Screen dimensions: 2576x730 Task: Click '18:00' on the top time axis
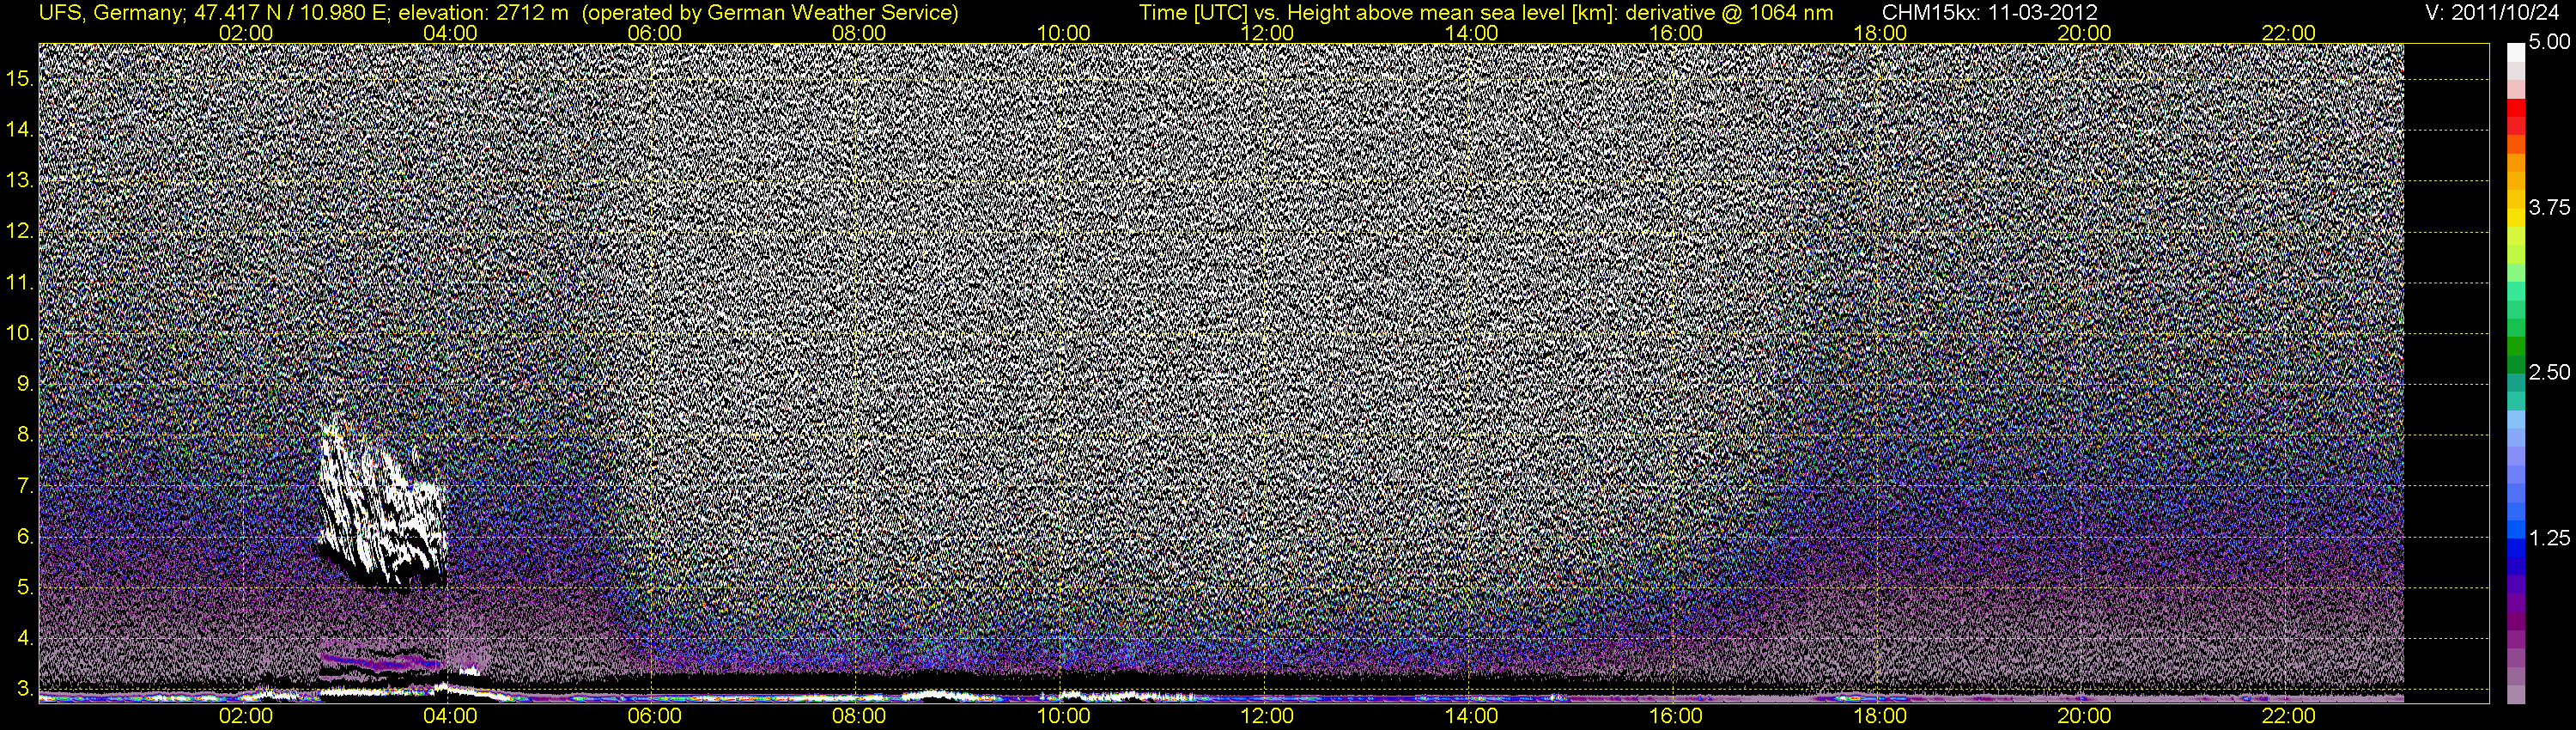click(1880, 33)
